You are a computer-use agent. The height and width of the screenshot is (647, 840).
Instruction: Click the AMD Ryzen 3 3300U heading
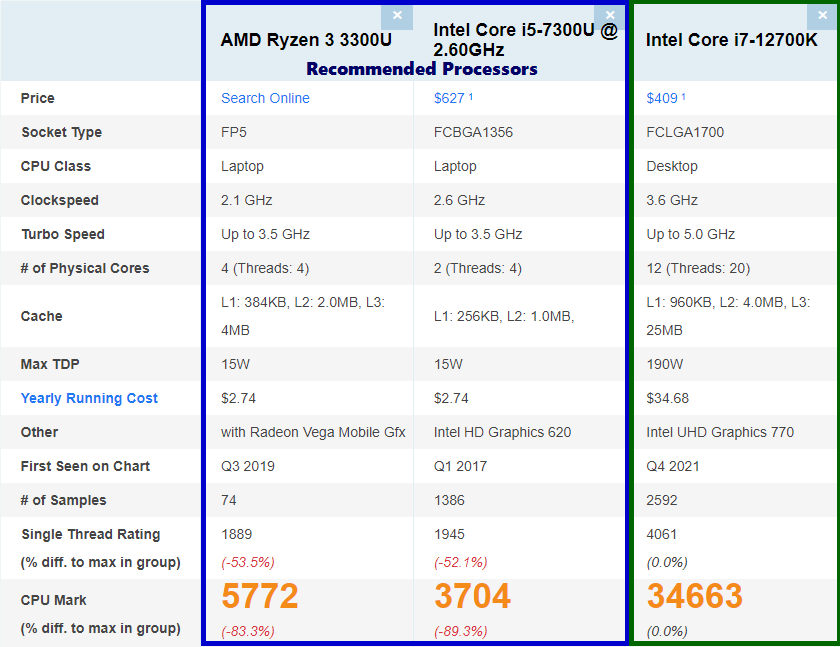[306, 40]
